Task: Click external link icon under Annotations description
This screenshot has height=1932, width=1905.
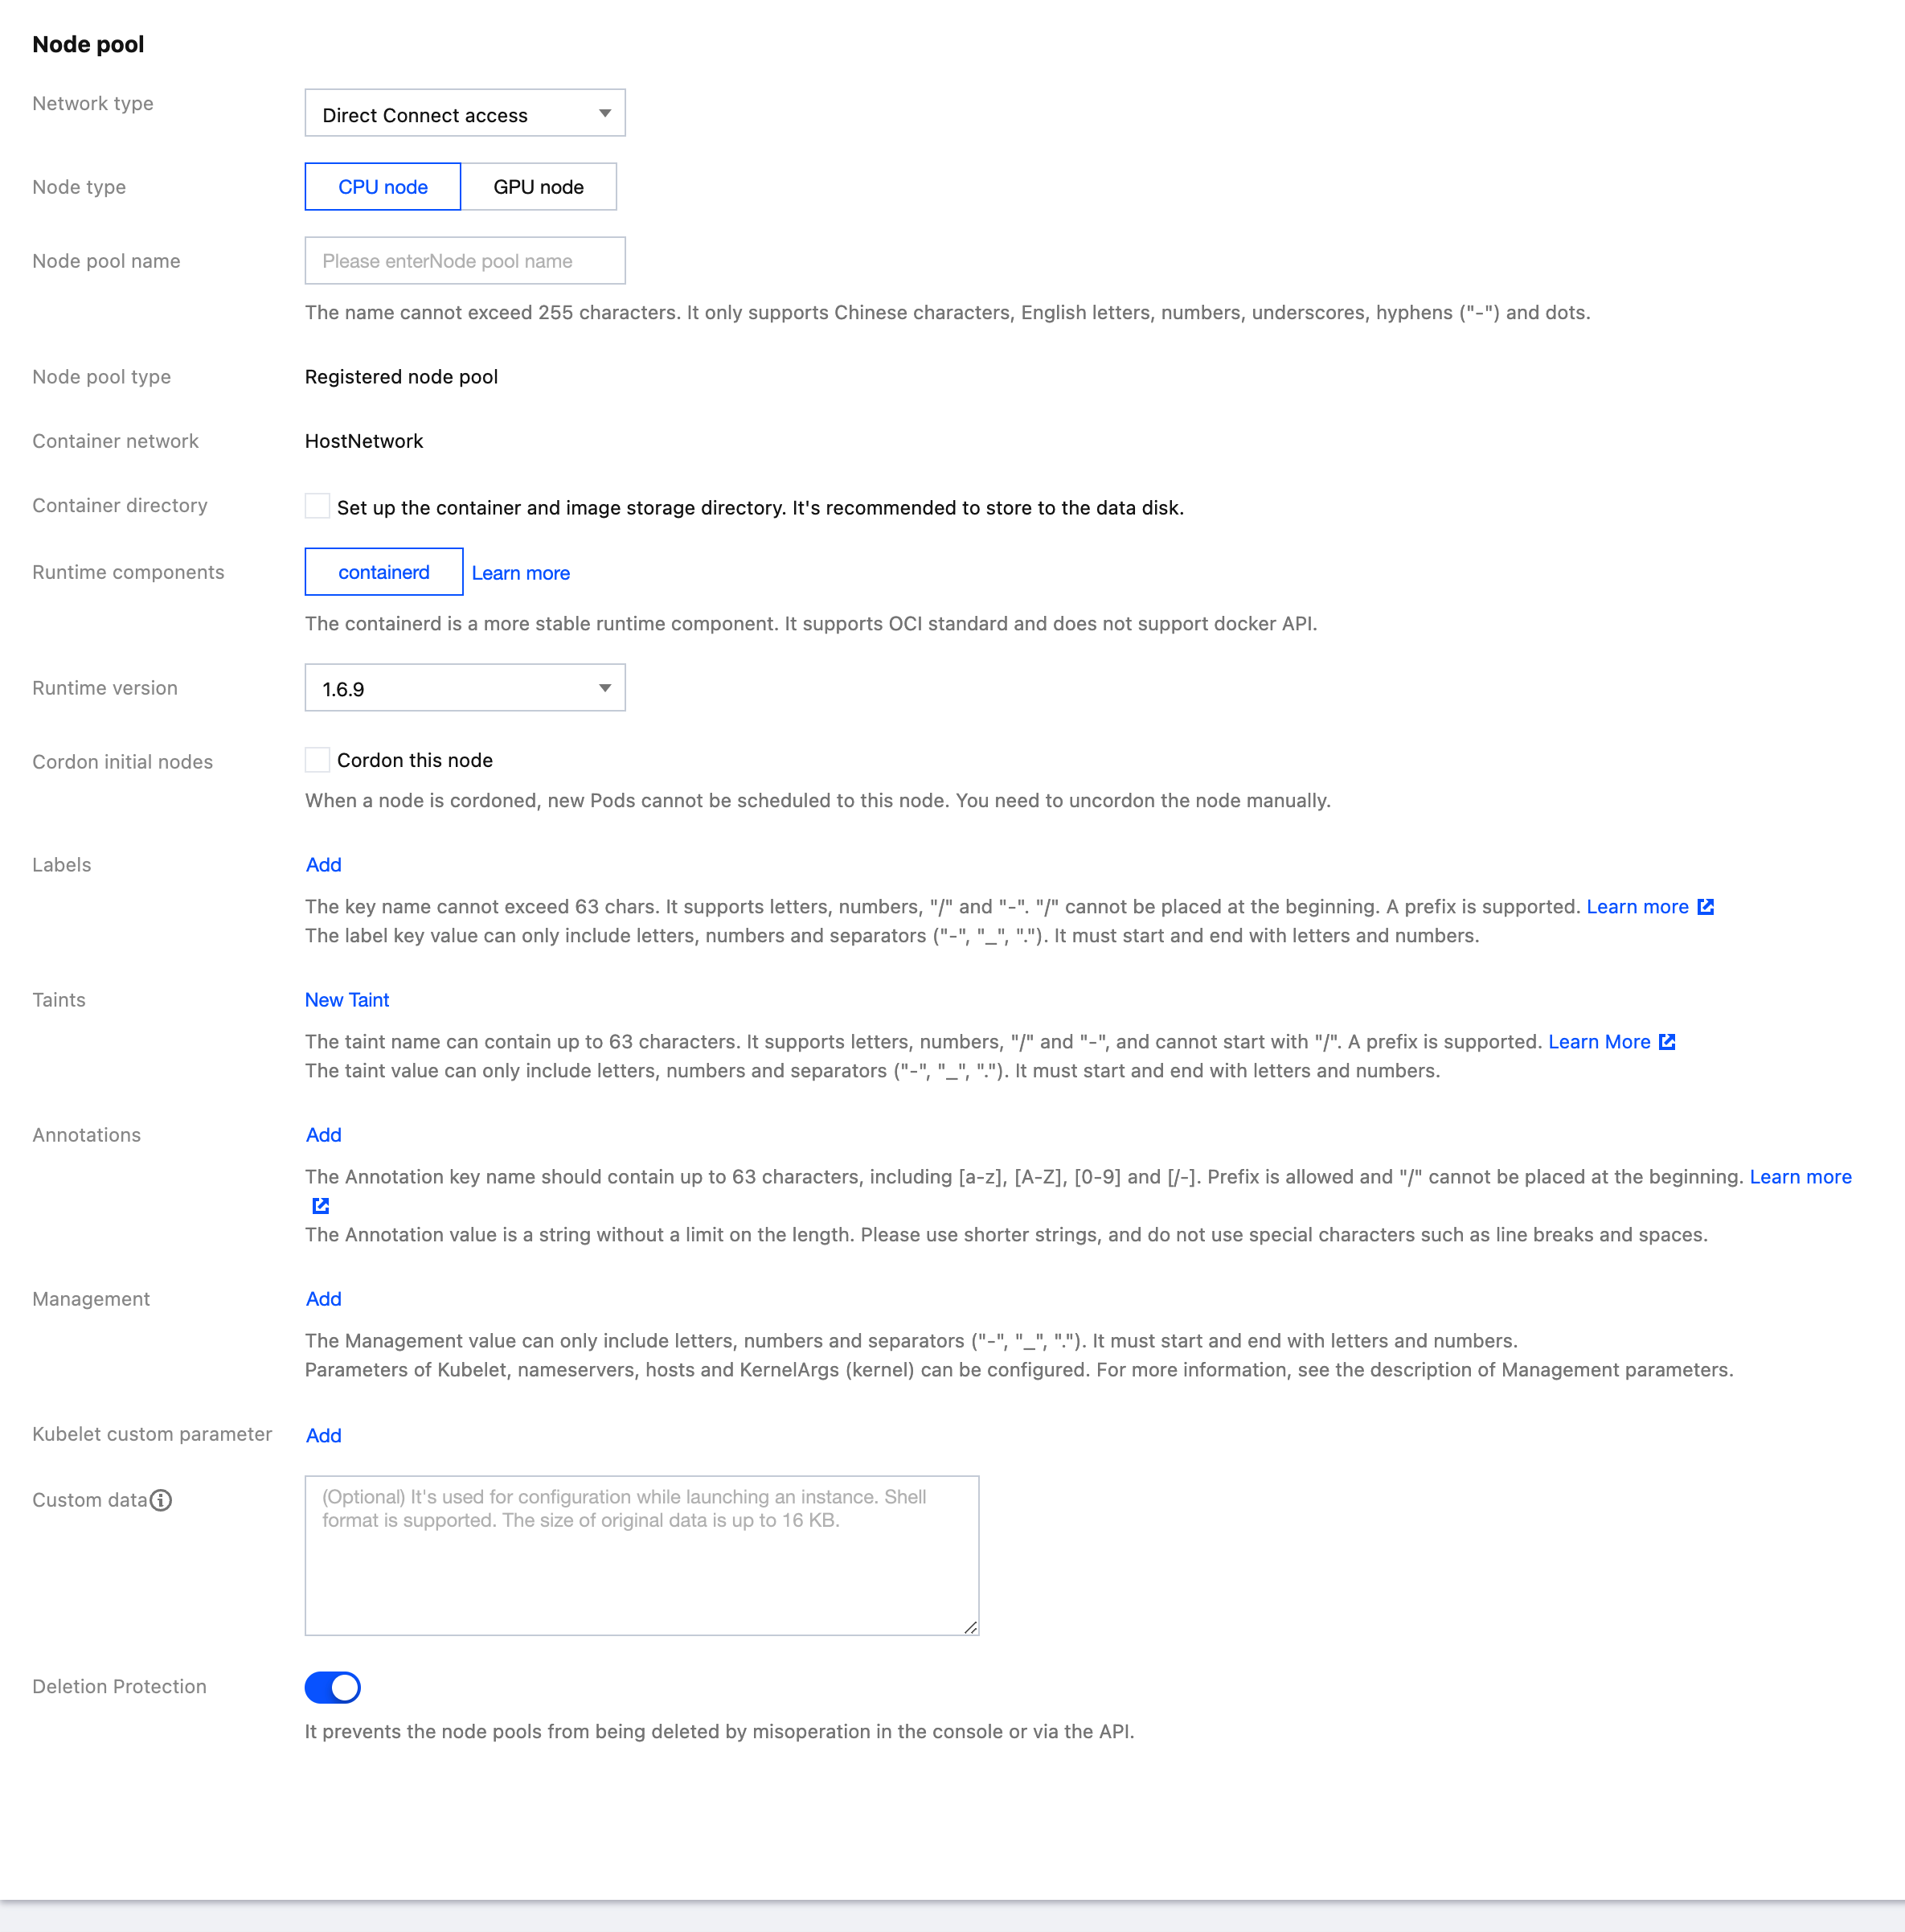Action: pos(320,1206)
